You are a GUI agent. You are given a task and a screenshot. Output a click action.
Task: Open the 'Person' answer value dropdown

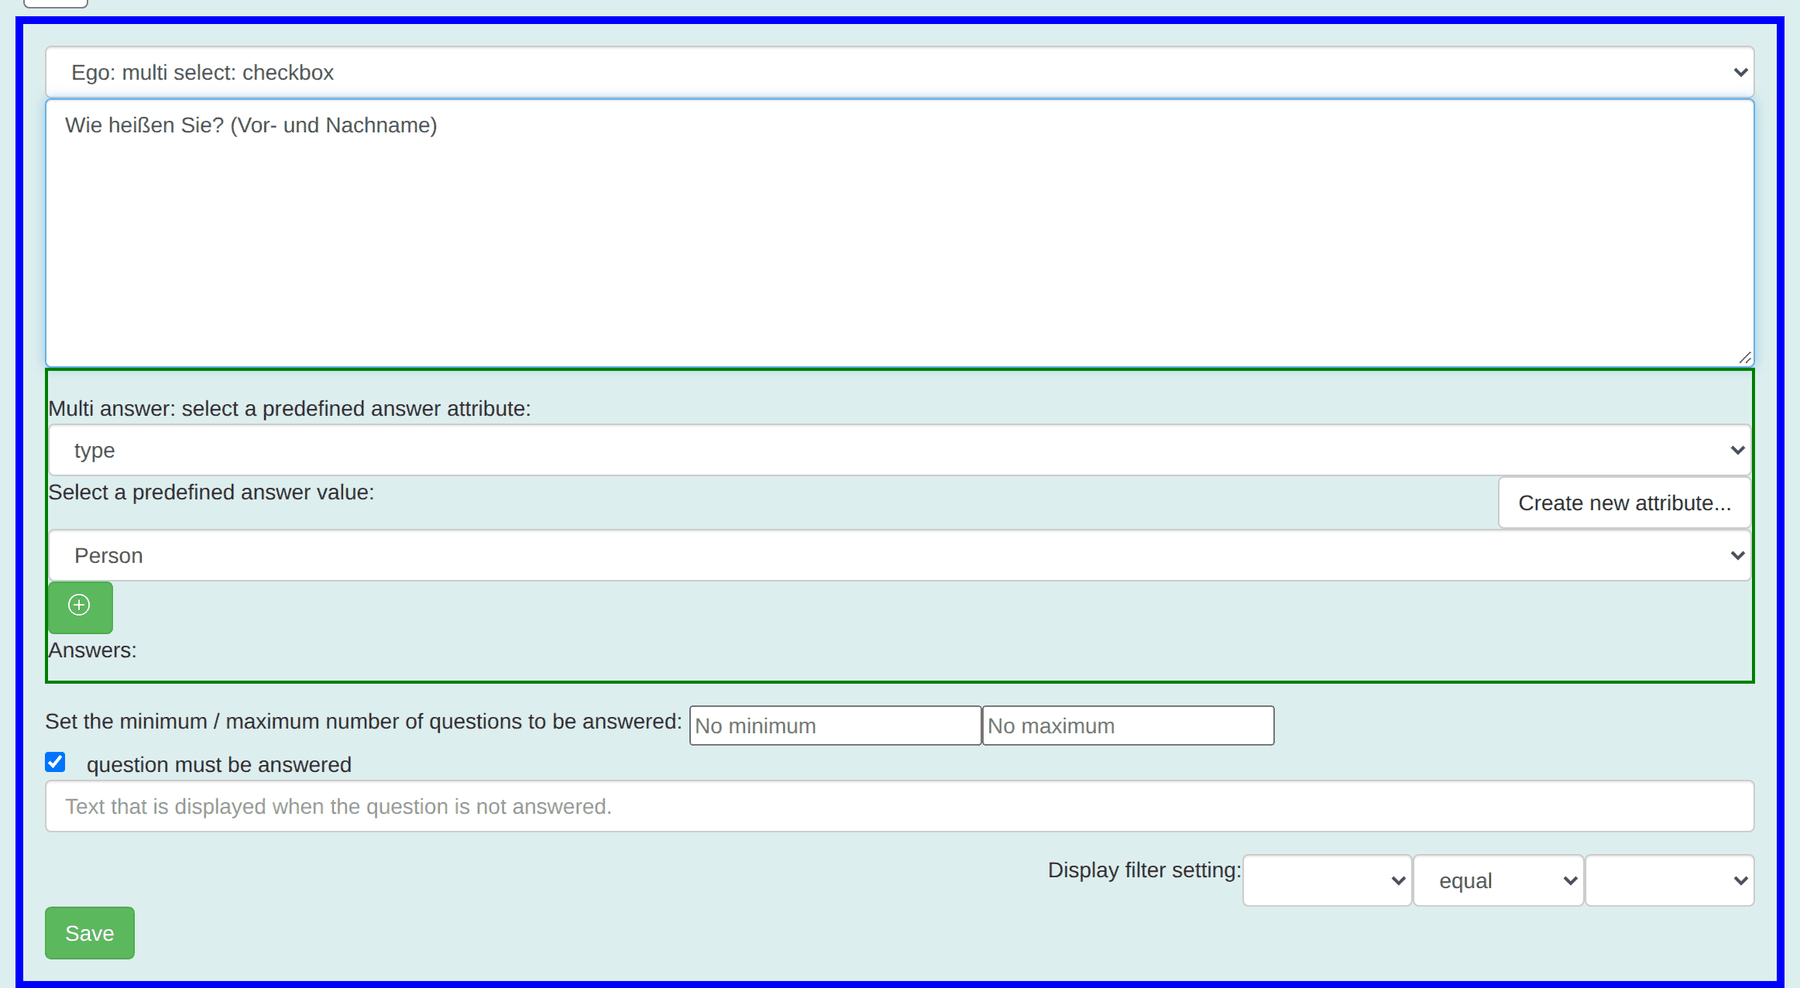point(899,555)
